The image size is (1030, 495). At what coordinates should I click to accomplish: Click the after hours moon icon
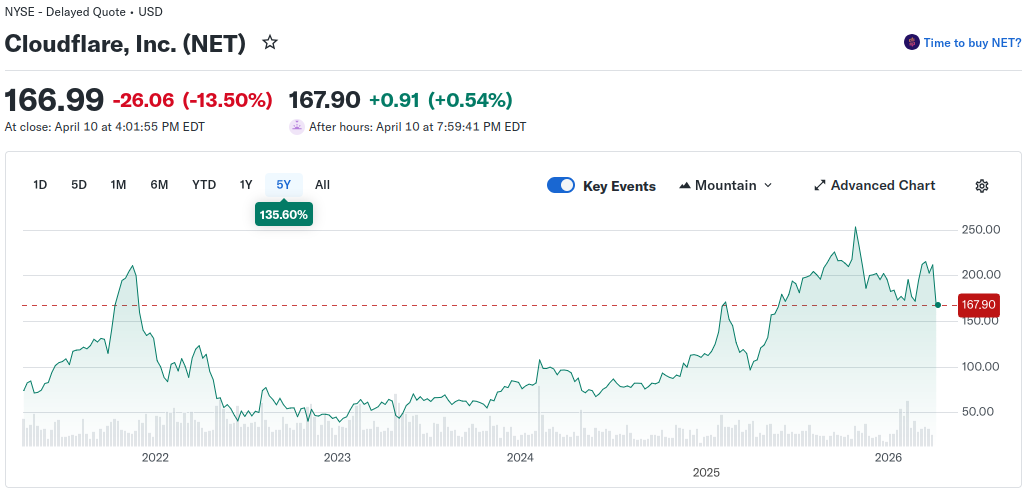click(x=296, y=127)
